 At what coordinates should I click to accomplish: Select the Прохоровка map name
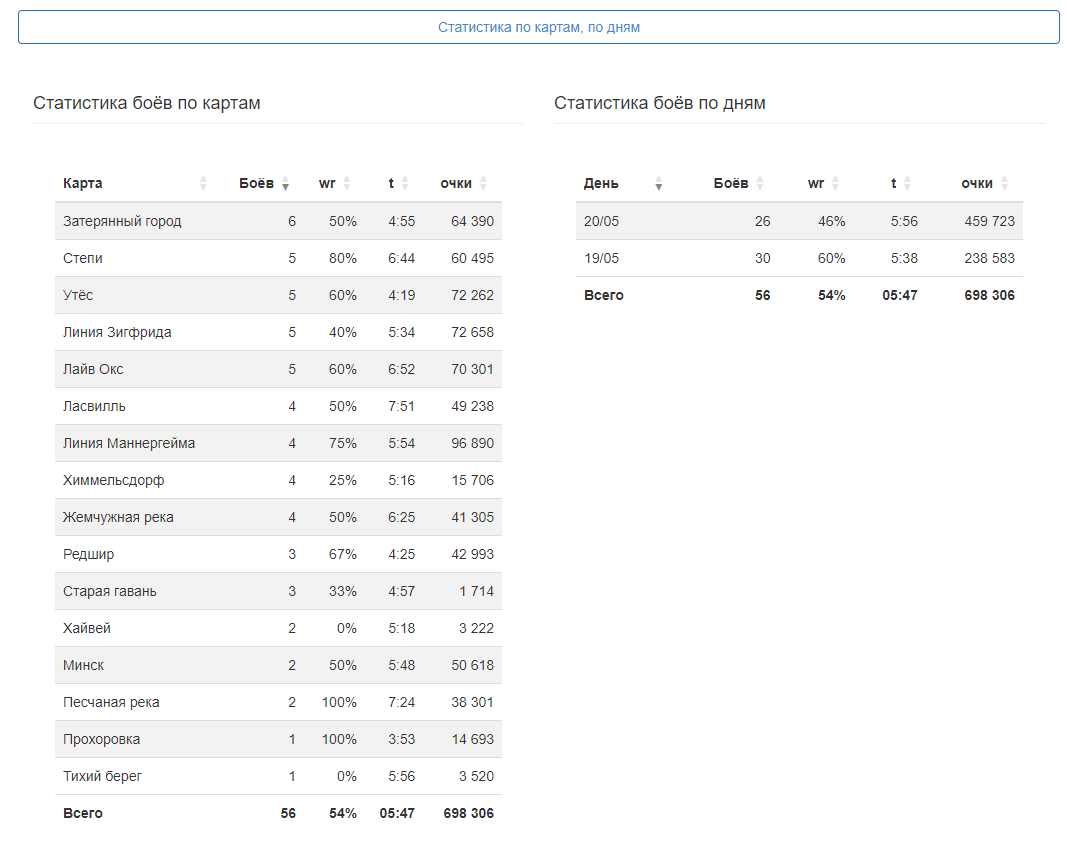coord(101,739)
